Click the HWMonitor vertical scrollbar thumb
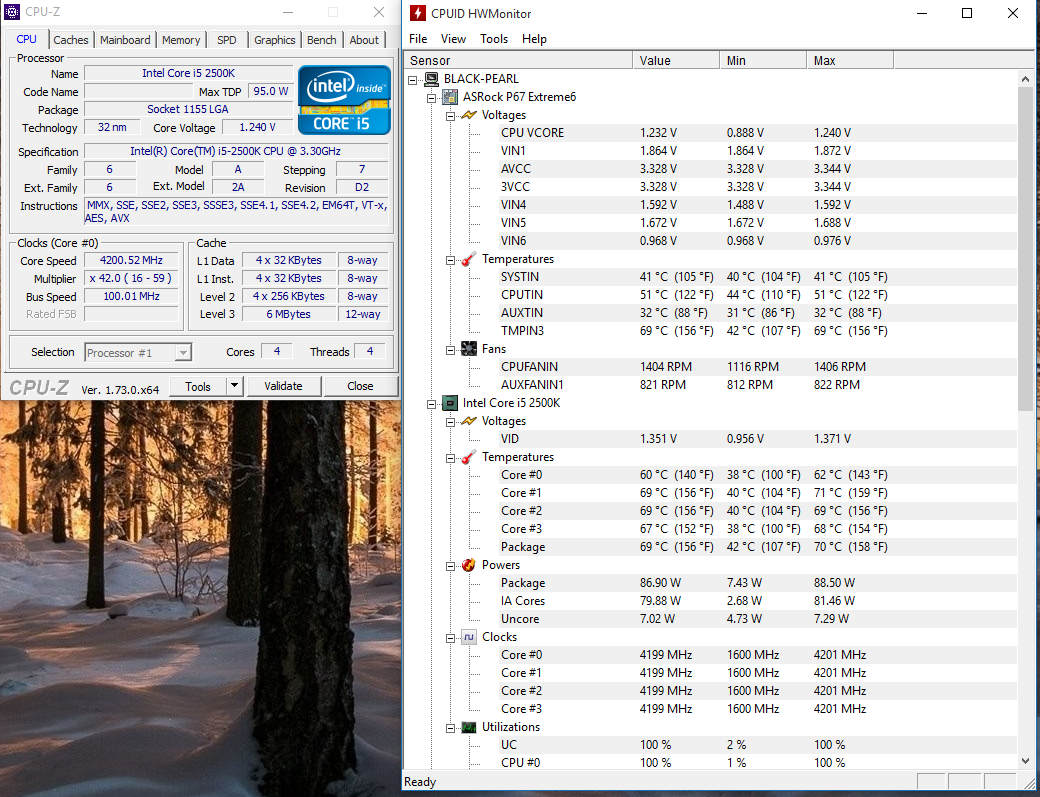This screenshot has height=797, width=1040. tap(1025, 248)
